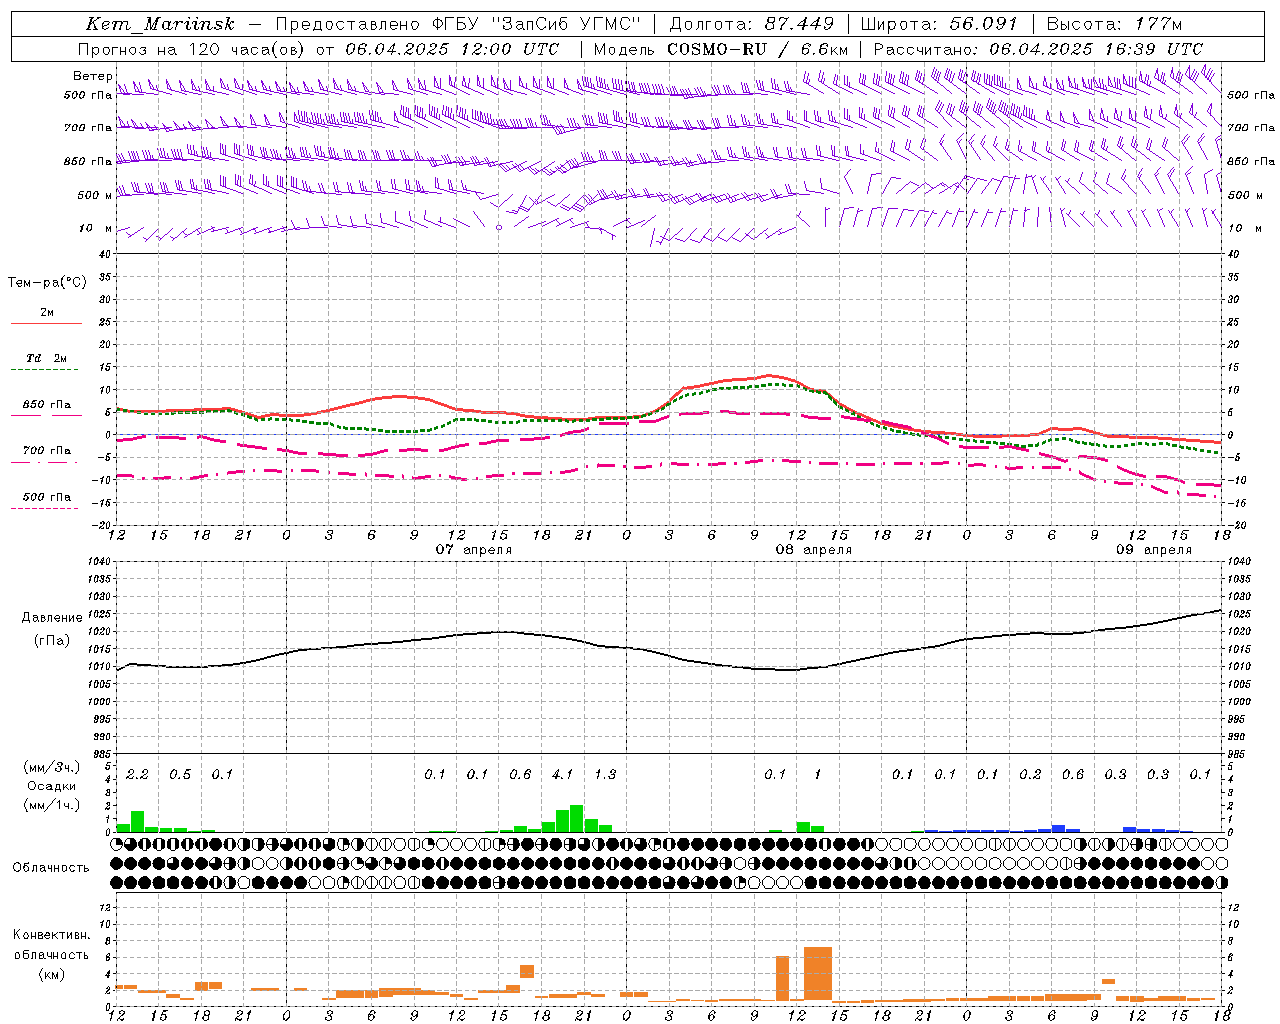Click the (км) unit label
The height and width of the screenshot is (1024, 1280).
tap(52, 973)
